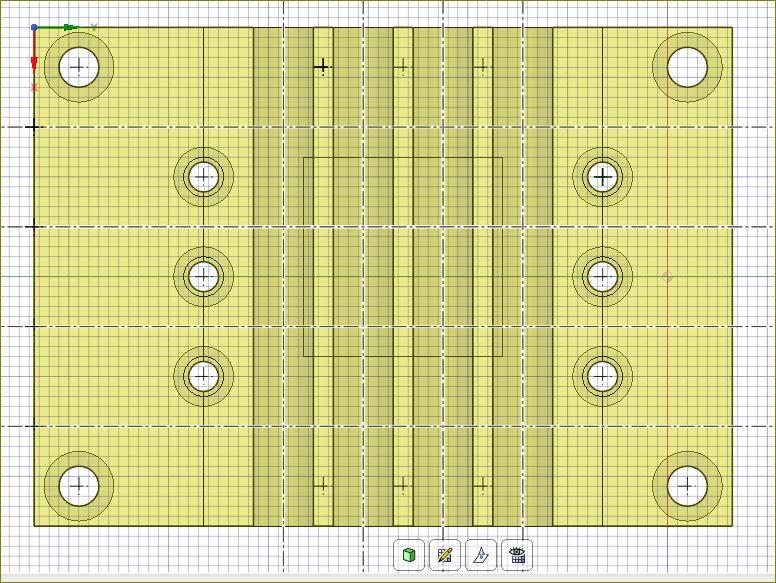Pick the lower counterbored hole on right side
776x583 pixels.
602,376
